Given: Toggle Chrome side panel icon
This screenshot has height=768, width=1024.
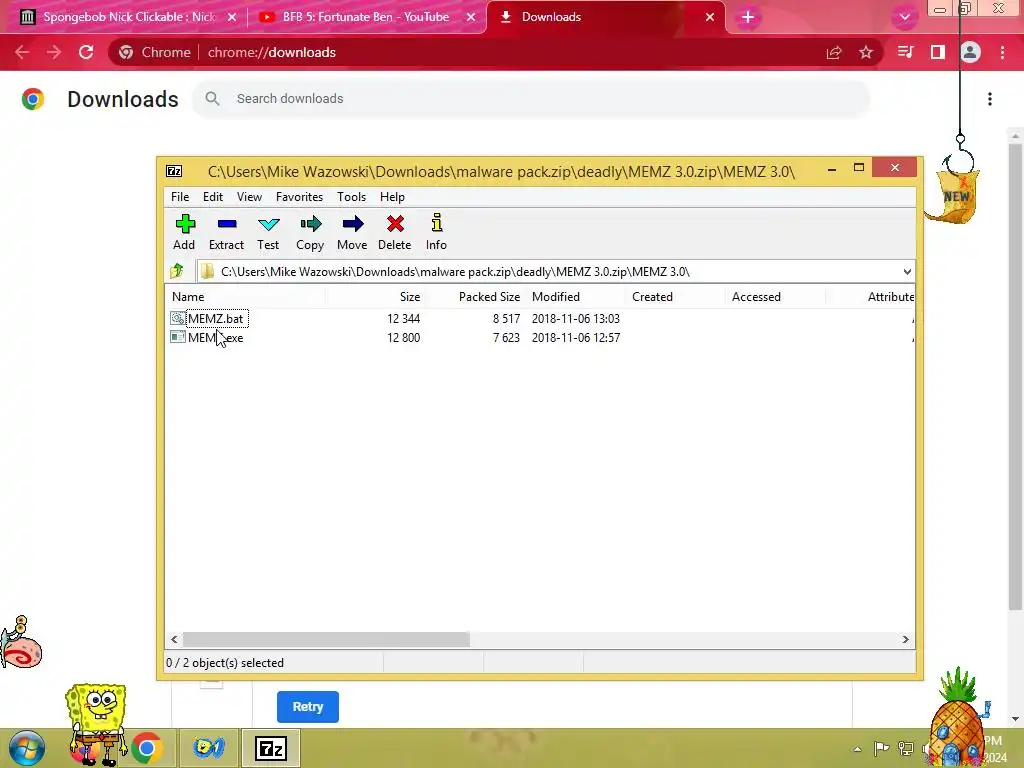Looking at the screenshot, I should pos(938,52).
